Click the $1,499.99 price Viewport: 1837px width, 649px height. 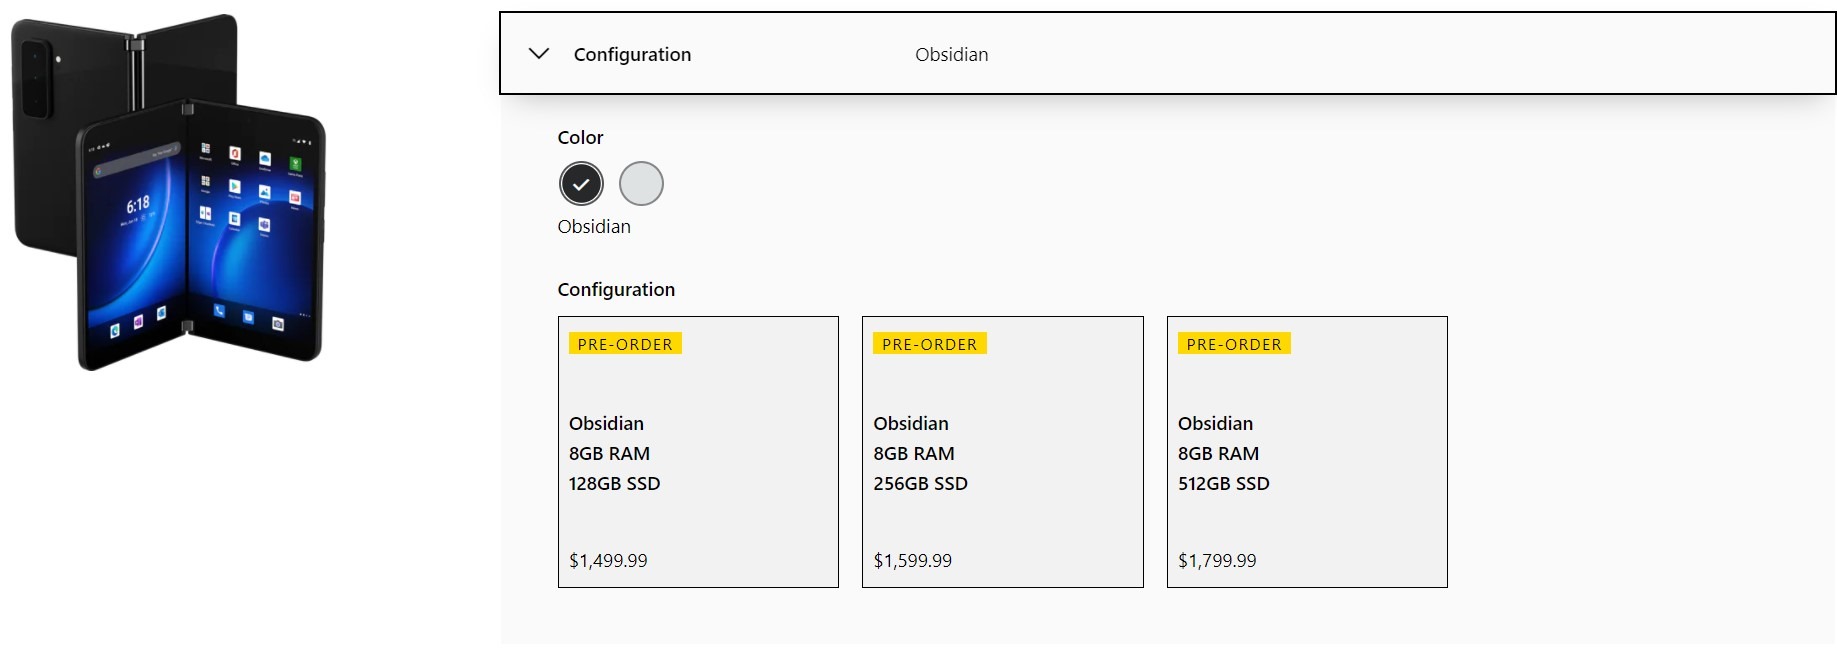point(608,561)
